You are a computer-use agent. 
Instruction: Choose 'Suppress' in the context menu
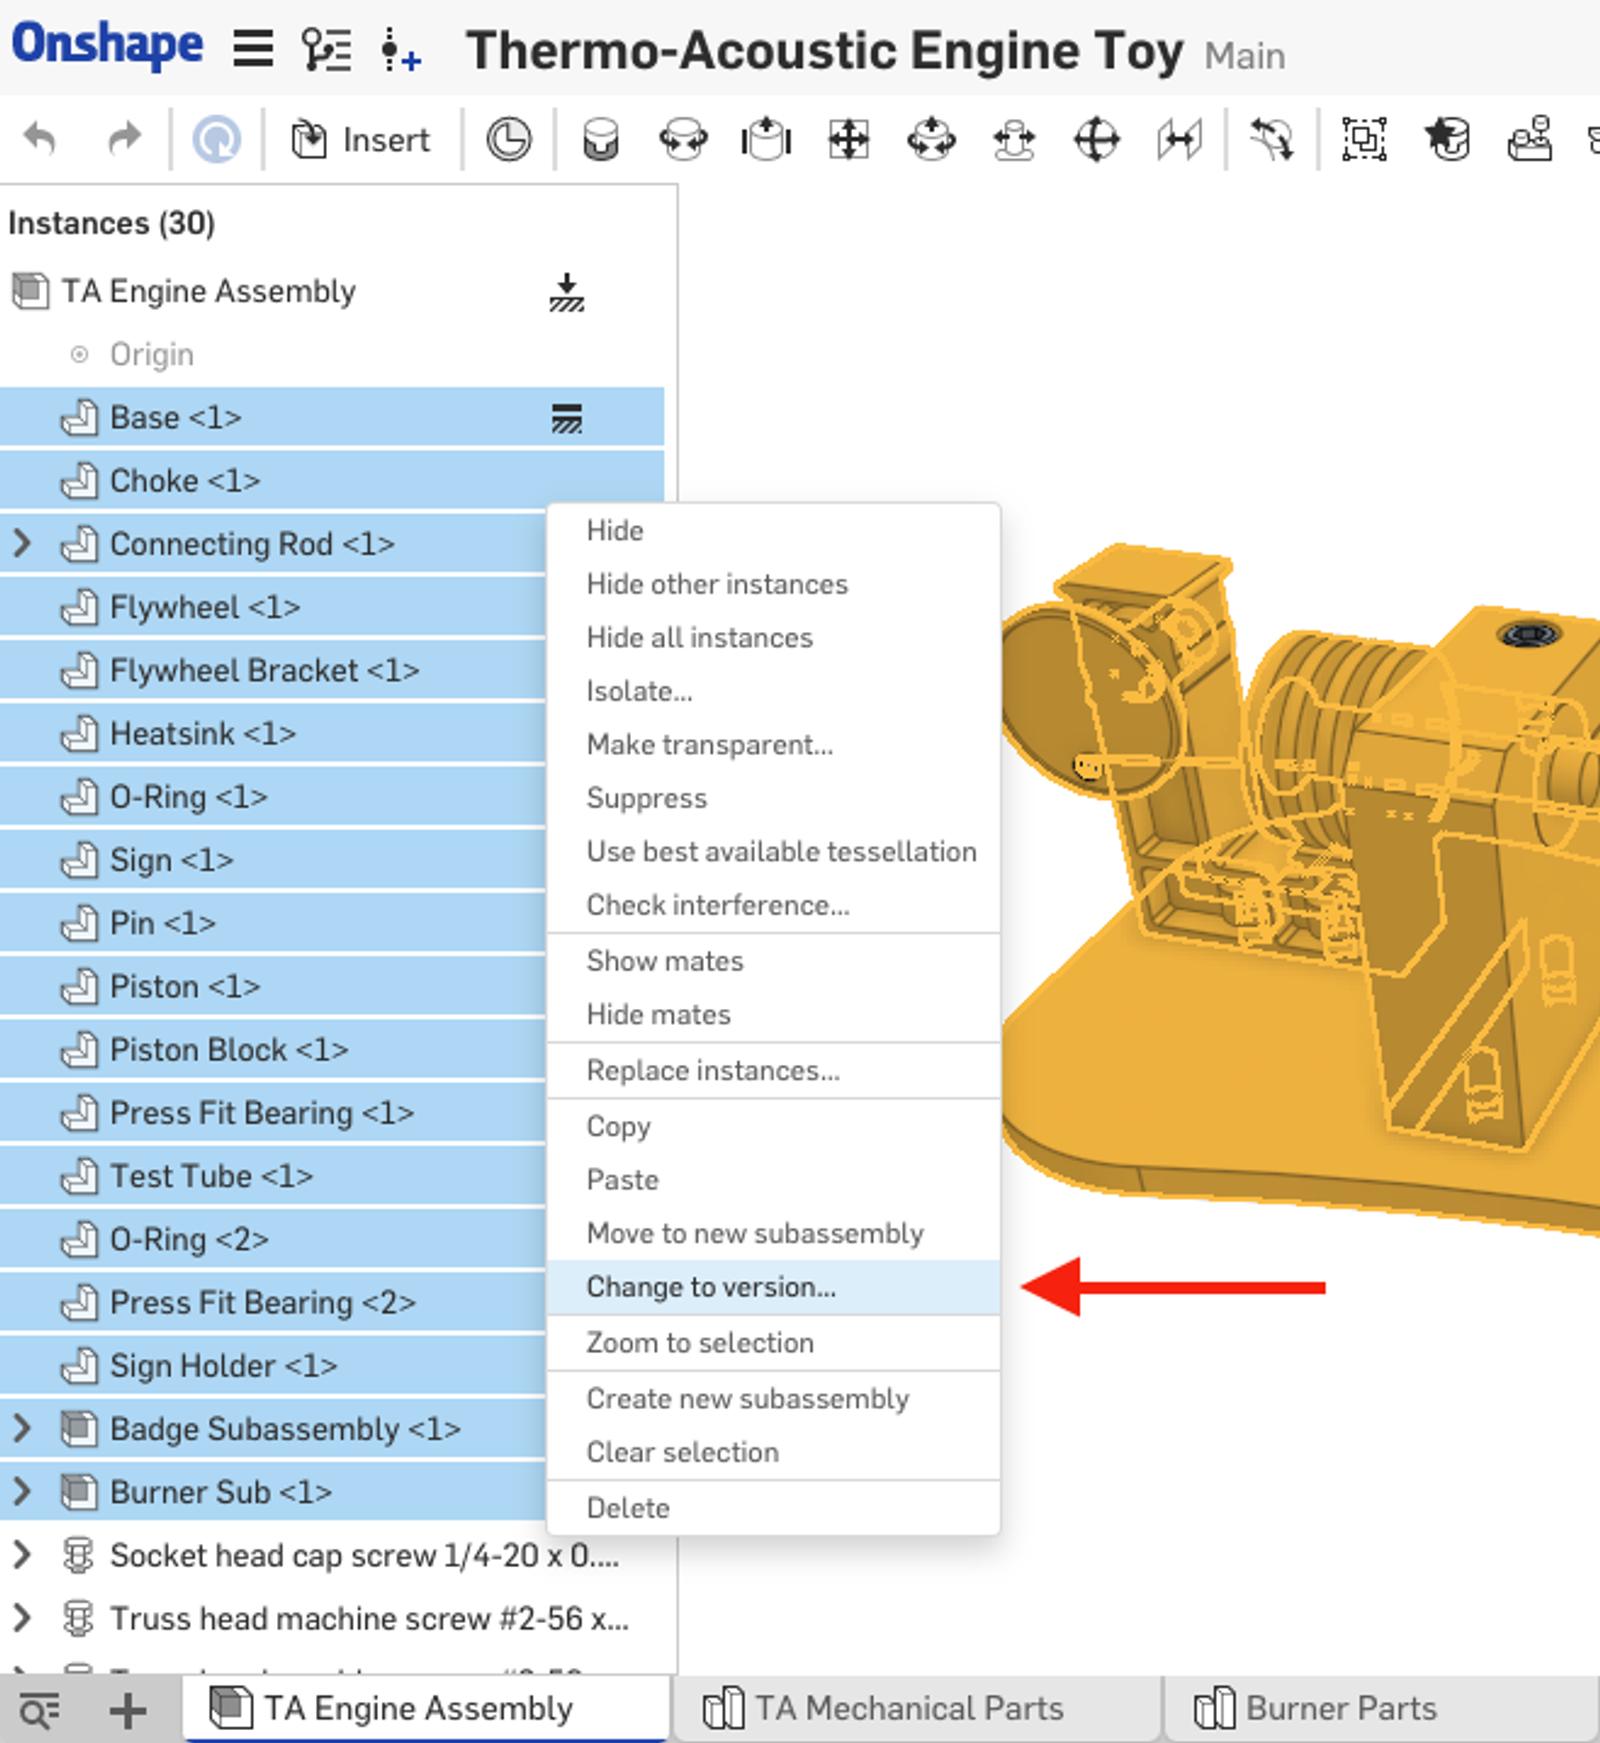coord(646,798)
